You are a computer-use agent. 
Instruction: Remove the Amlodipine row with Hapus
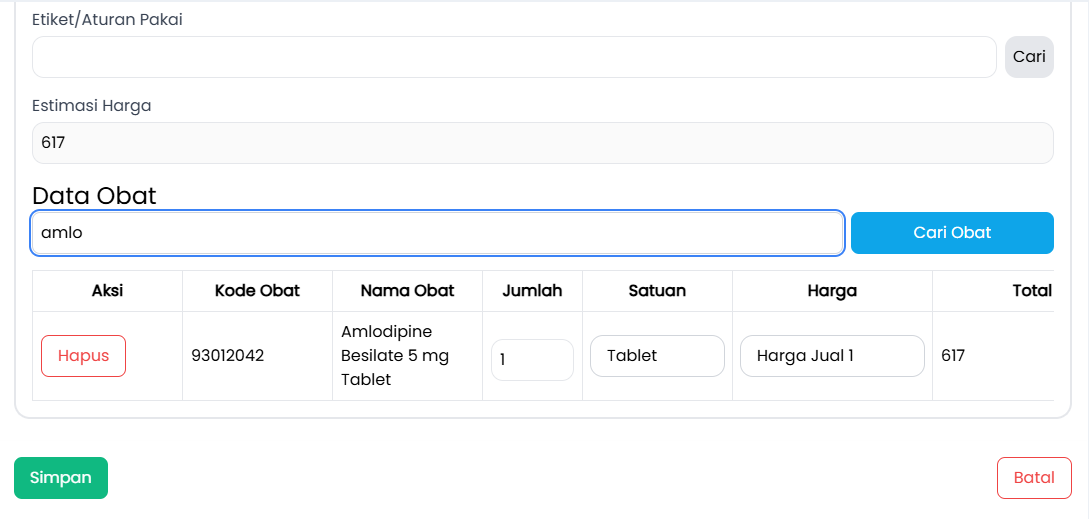point(83,356)
